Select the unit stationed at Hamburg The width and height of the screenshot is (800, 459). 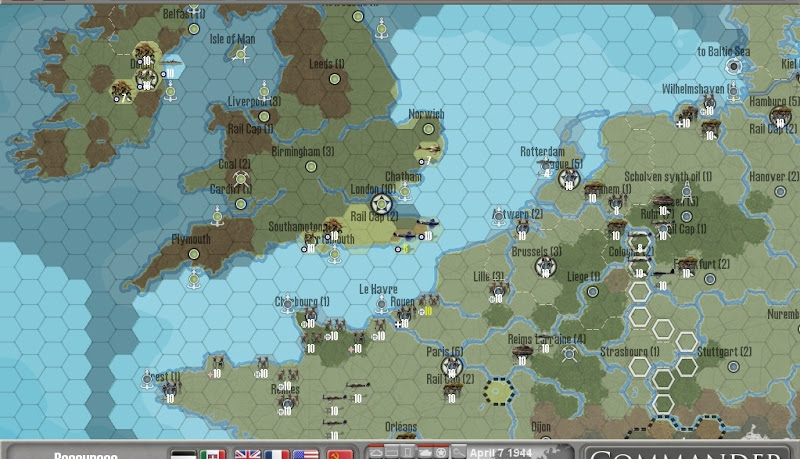[780, 116]
